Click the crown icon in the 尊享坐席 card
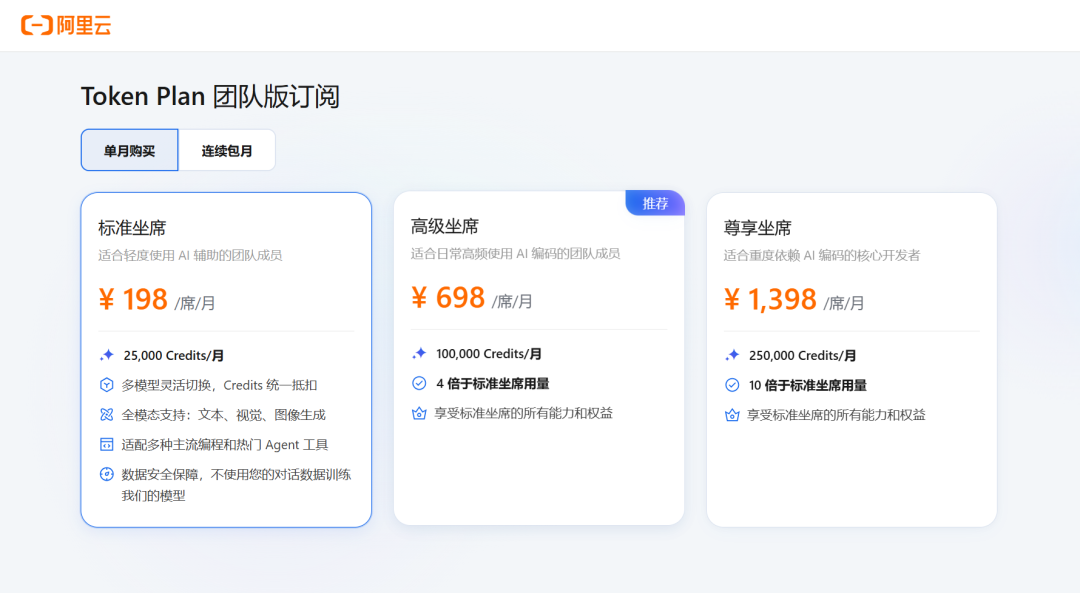 (732, 413)
